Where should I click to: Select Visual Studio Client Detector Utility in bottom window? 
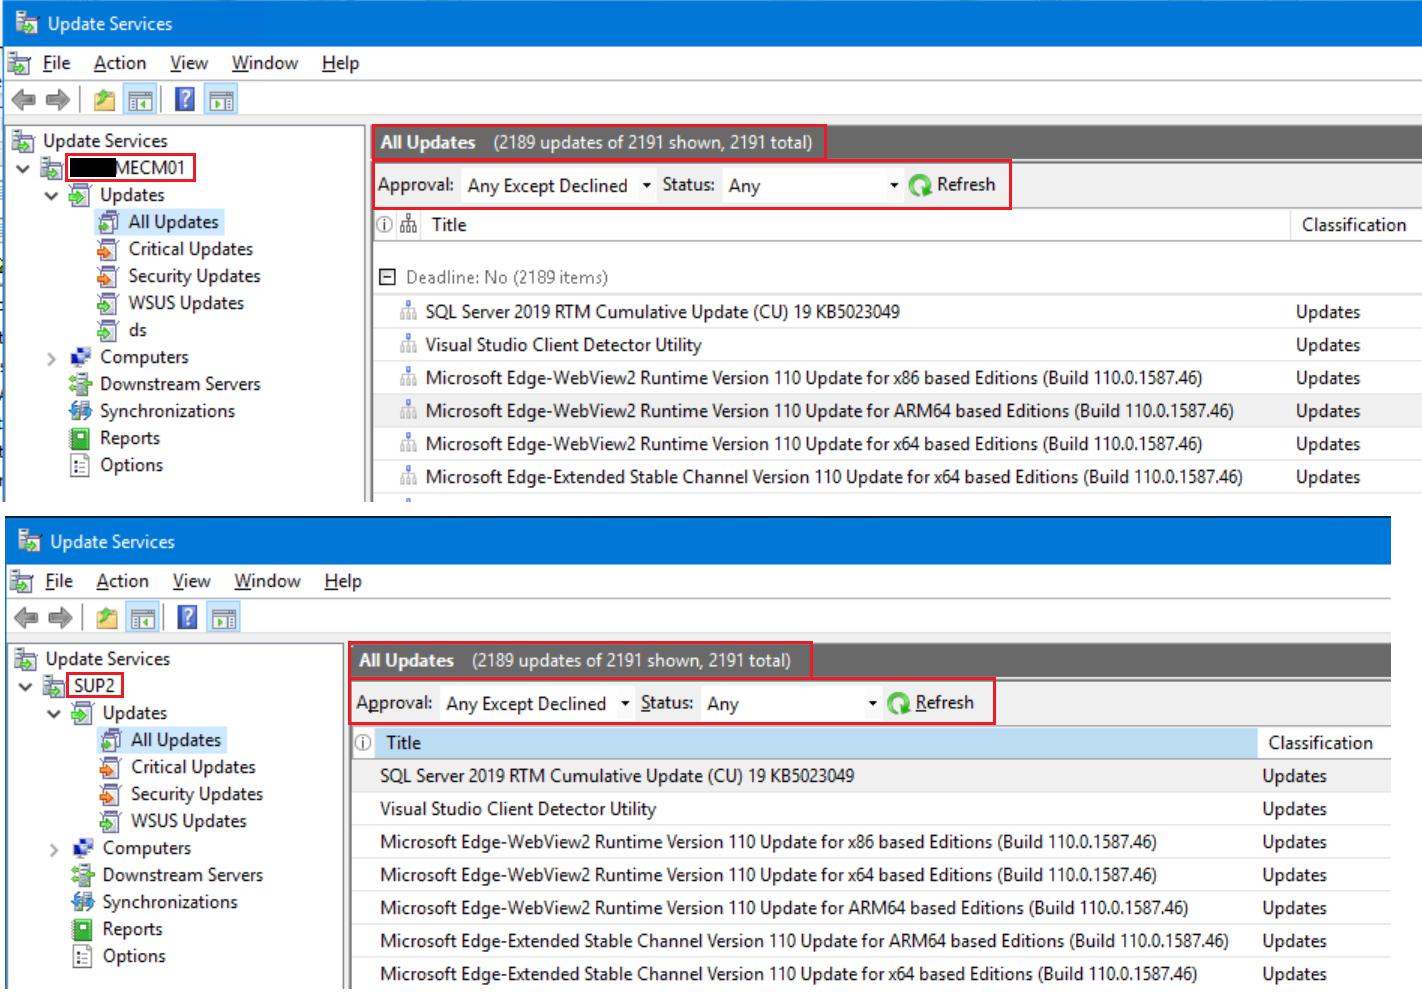pyautogui.click(x=870, y=809)
